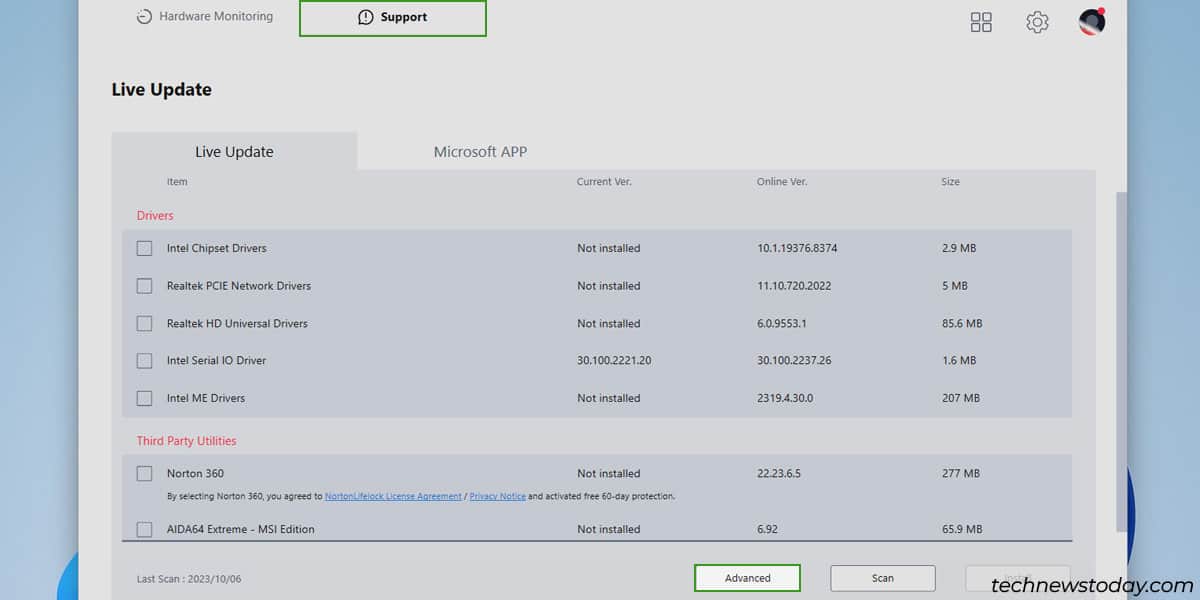Switch to the Microsoft APP tab
The image size is (1200, 600).
tap(480, 152)
